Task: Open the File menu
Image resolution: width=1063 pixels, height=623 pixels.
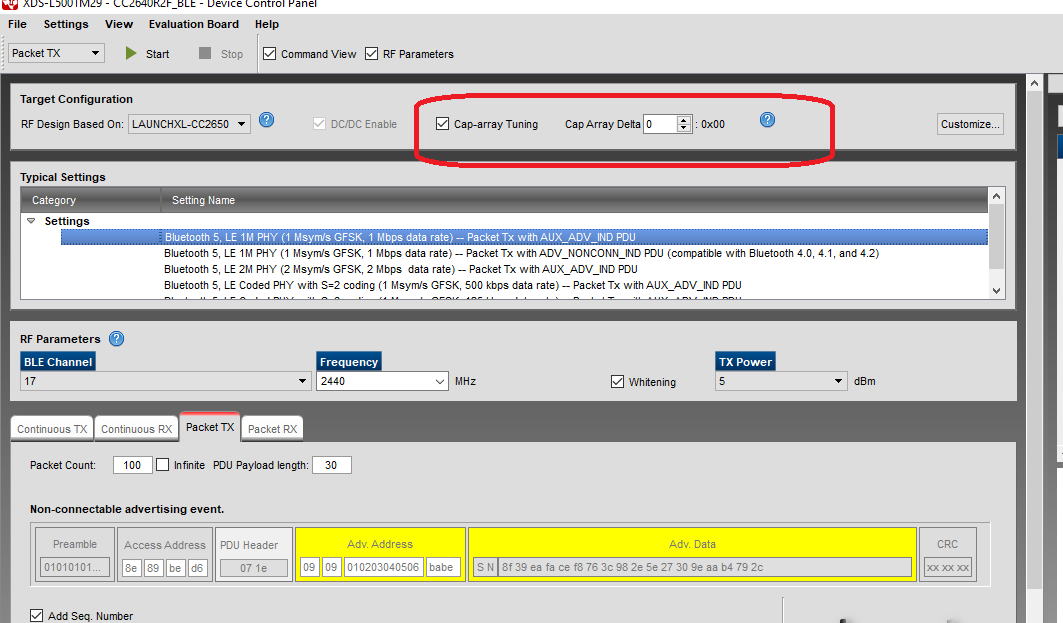Action: click(18, 24)
